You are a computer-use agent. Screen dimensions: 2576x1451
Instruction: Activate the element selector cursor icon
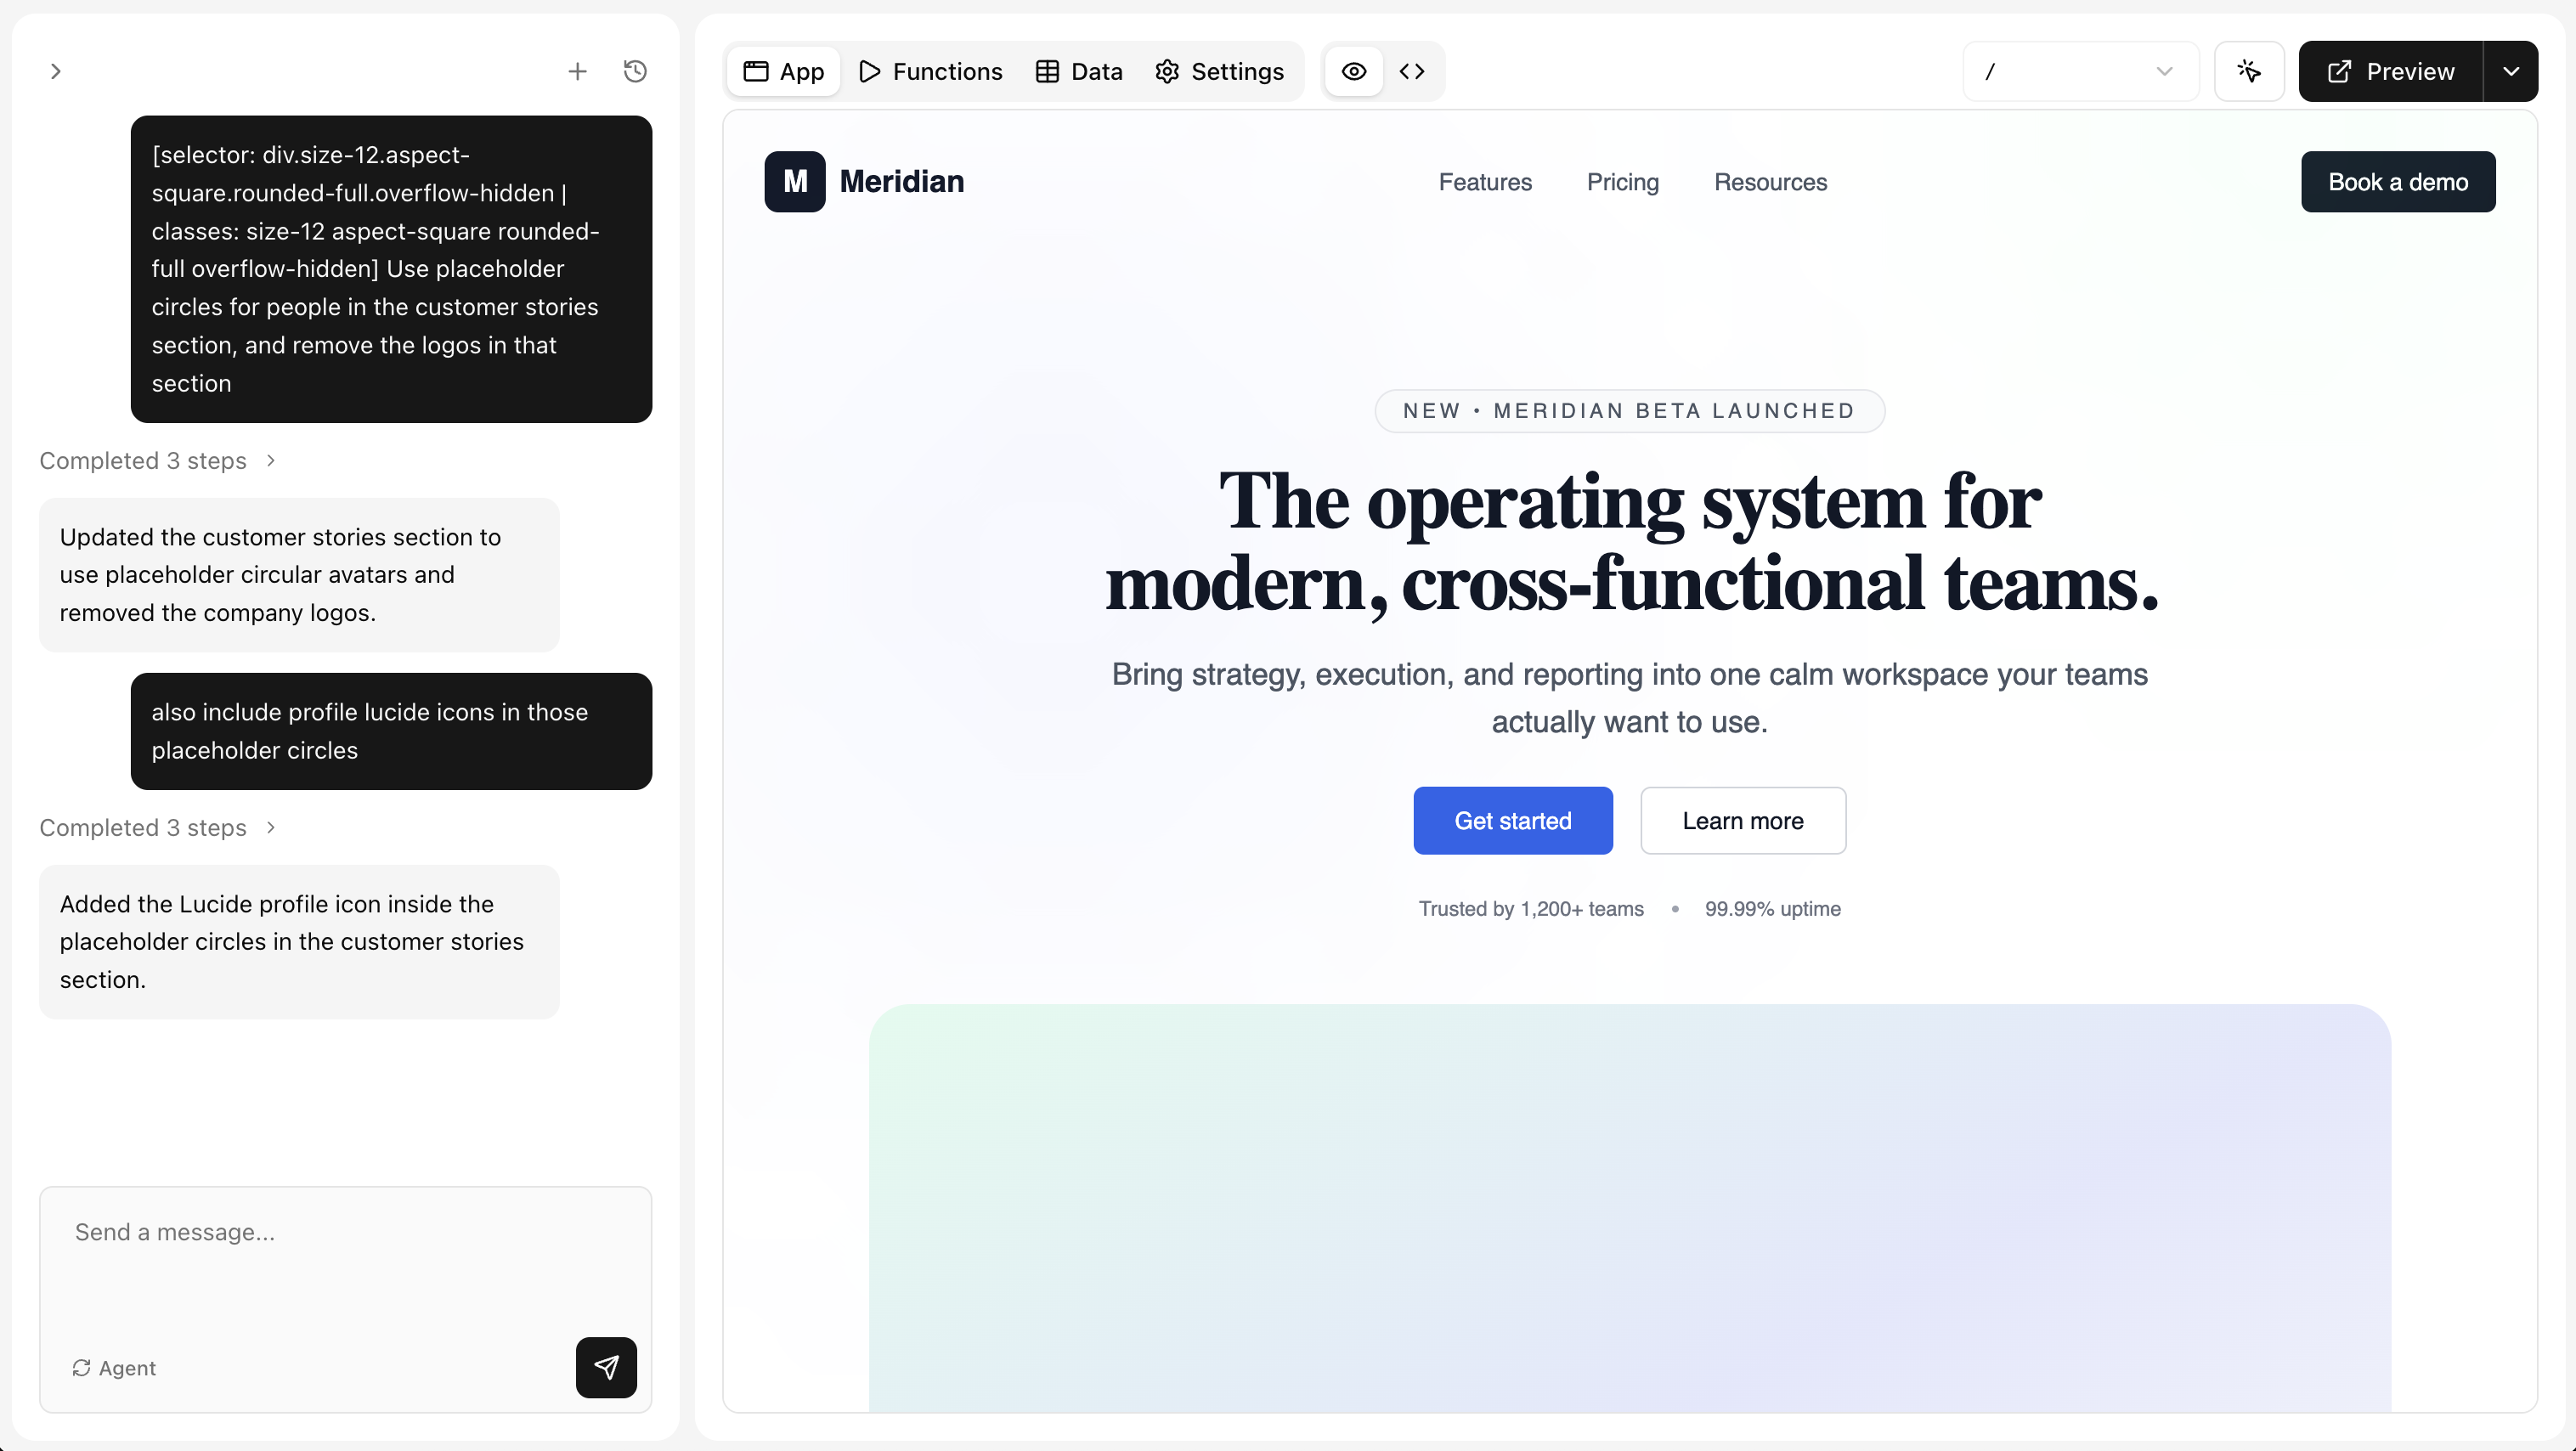(x=2249, y=71)
